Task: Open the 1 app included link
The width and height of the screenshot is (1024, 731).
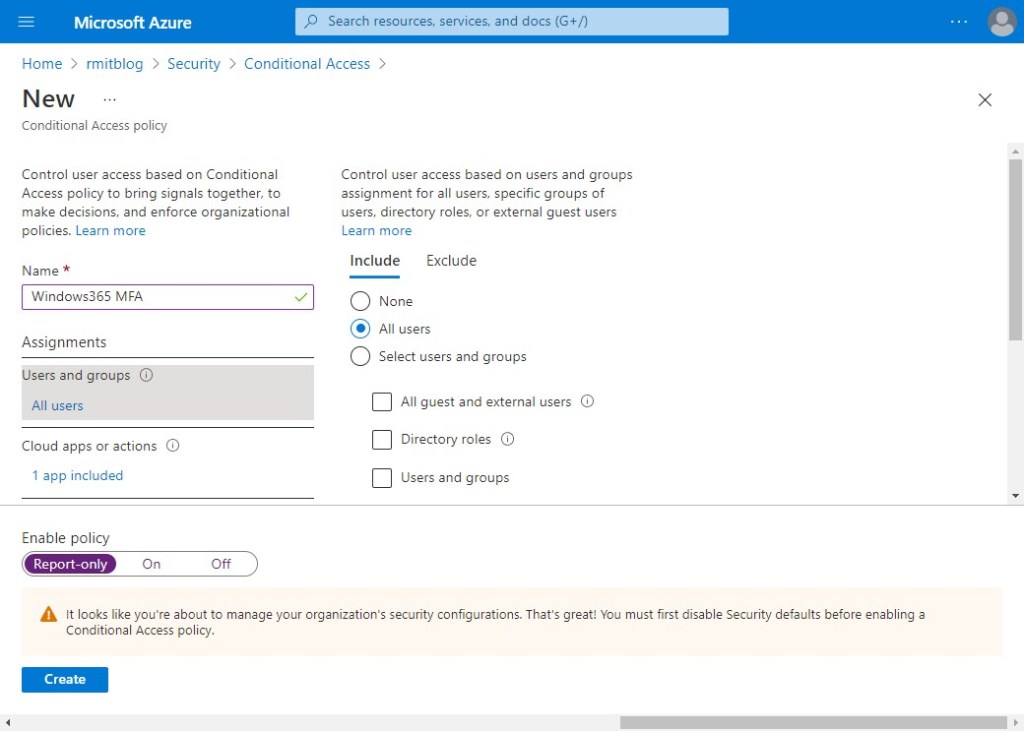Action: click(x=77, y=476)
